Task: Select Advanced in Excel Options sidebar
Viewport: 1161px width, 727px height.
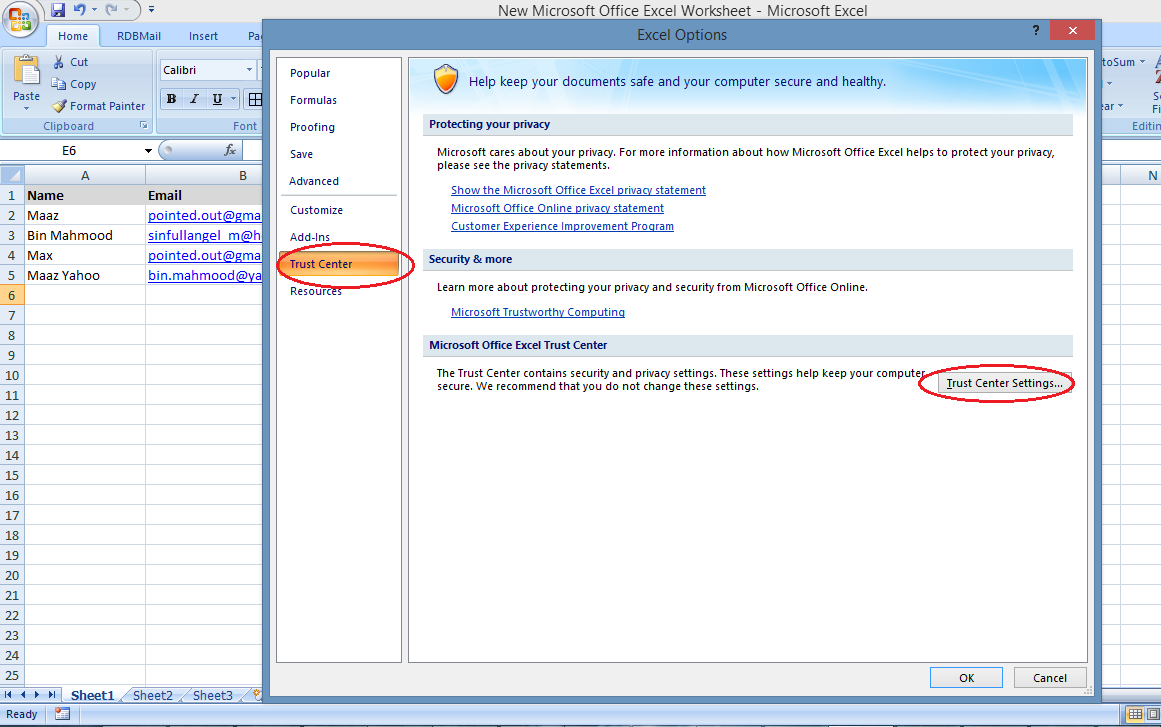Action: [339, 181]
